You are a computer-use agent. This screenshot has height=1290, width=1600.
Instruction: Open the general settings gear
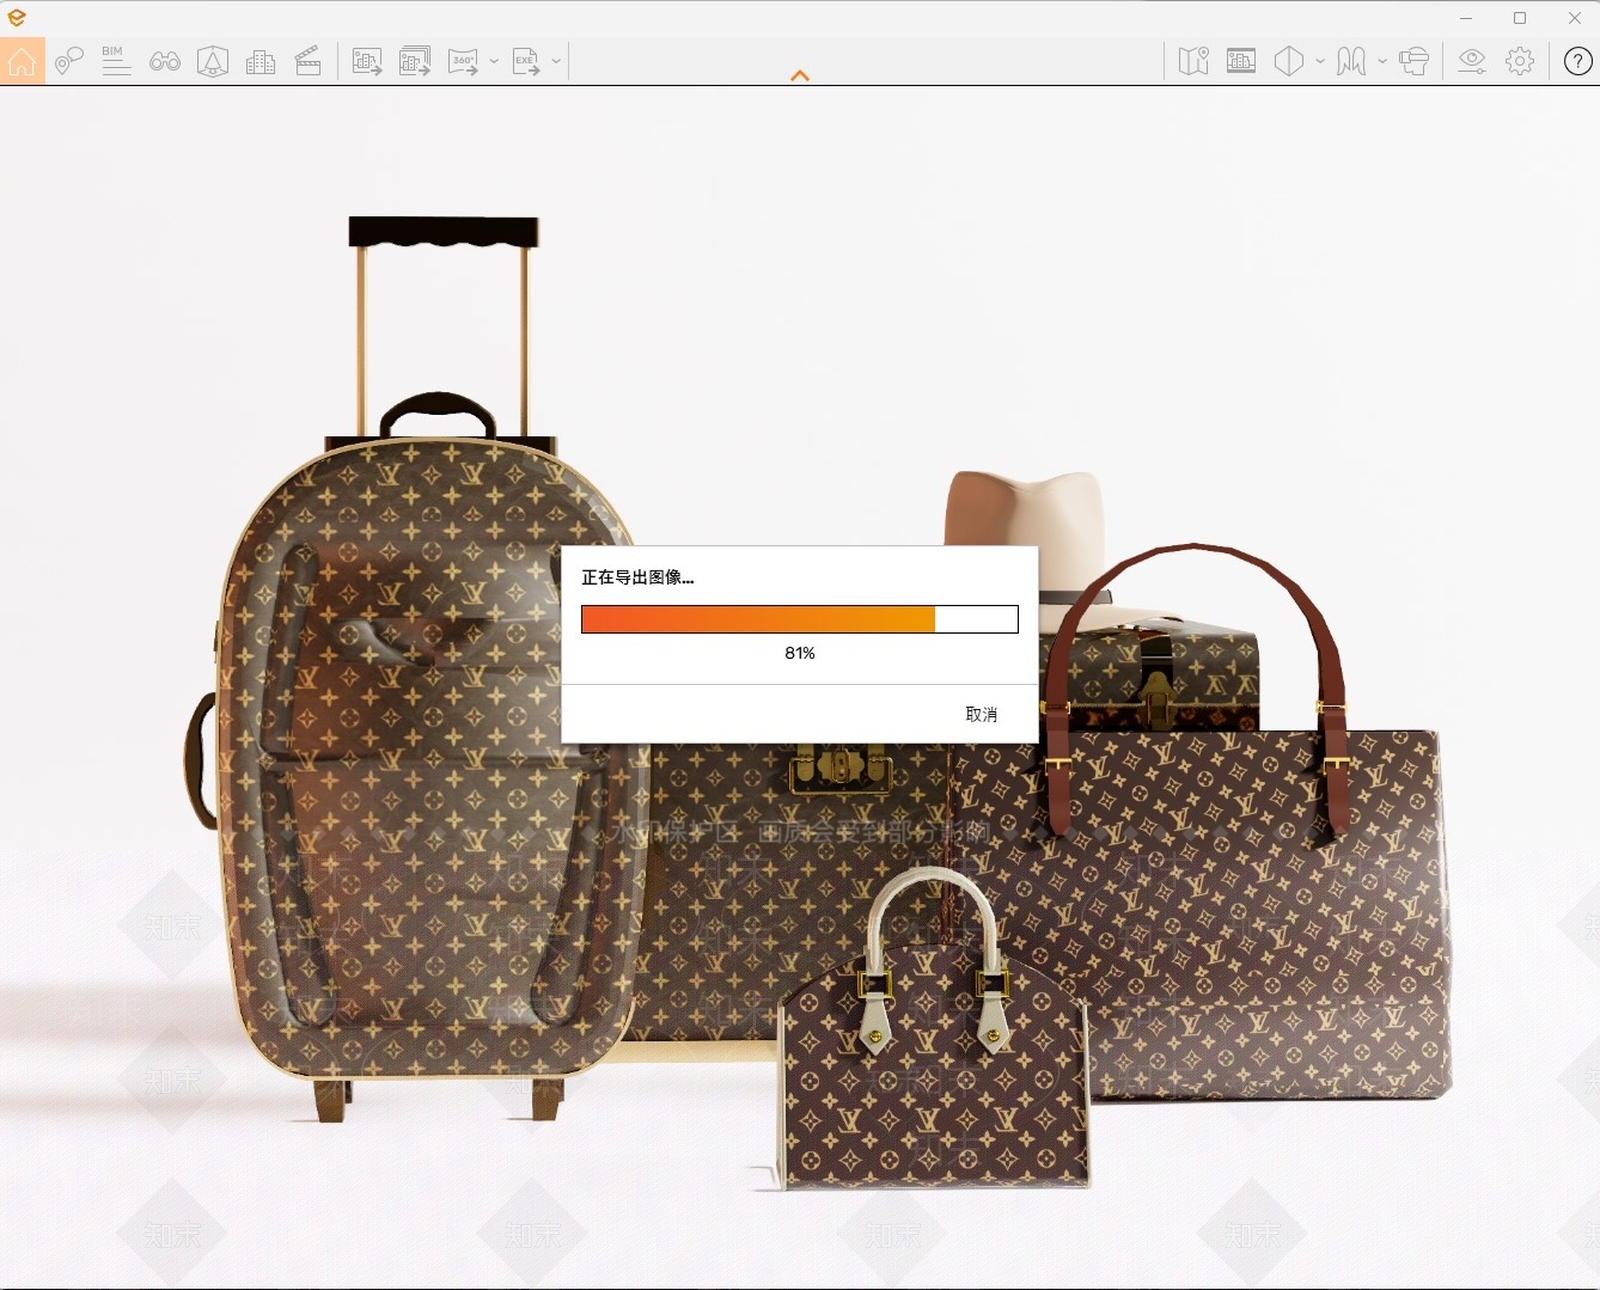1520,61
